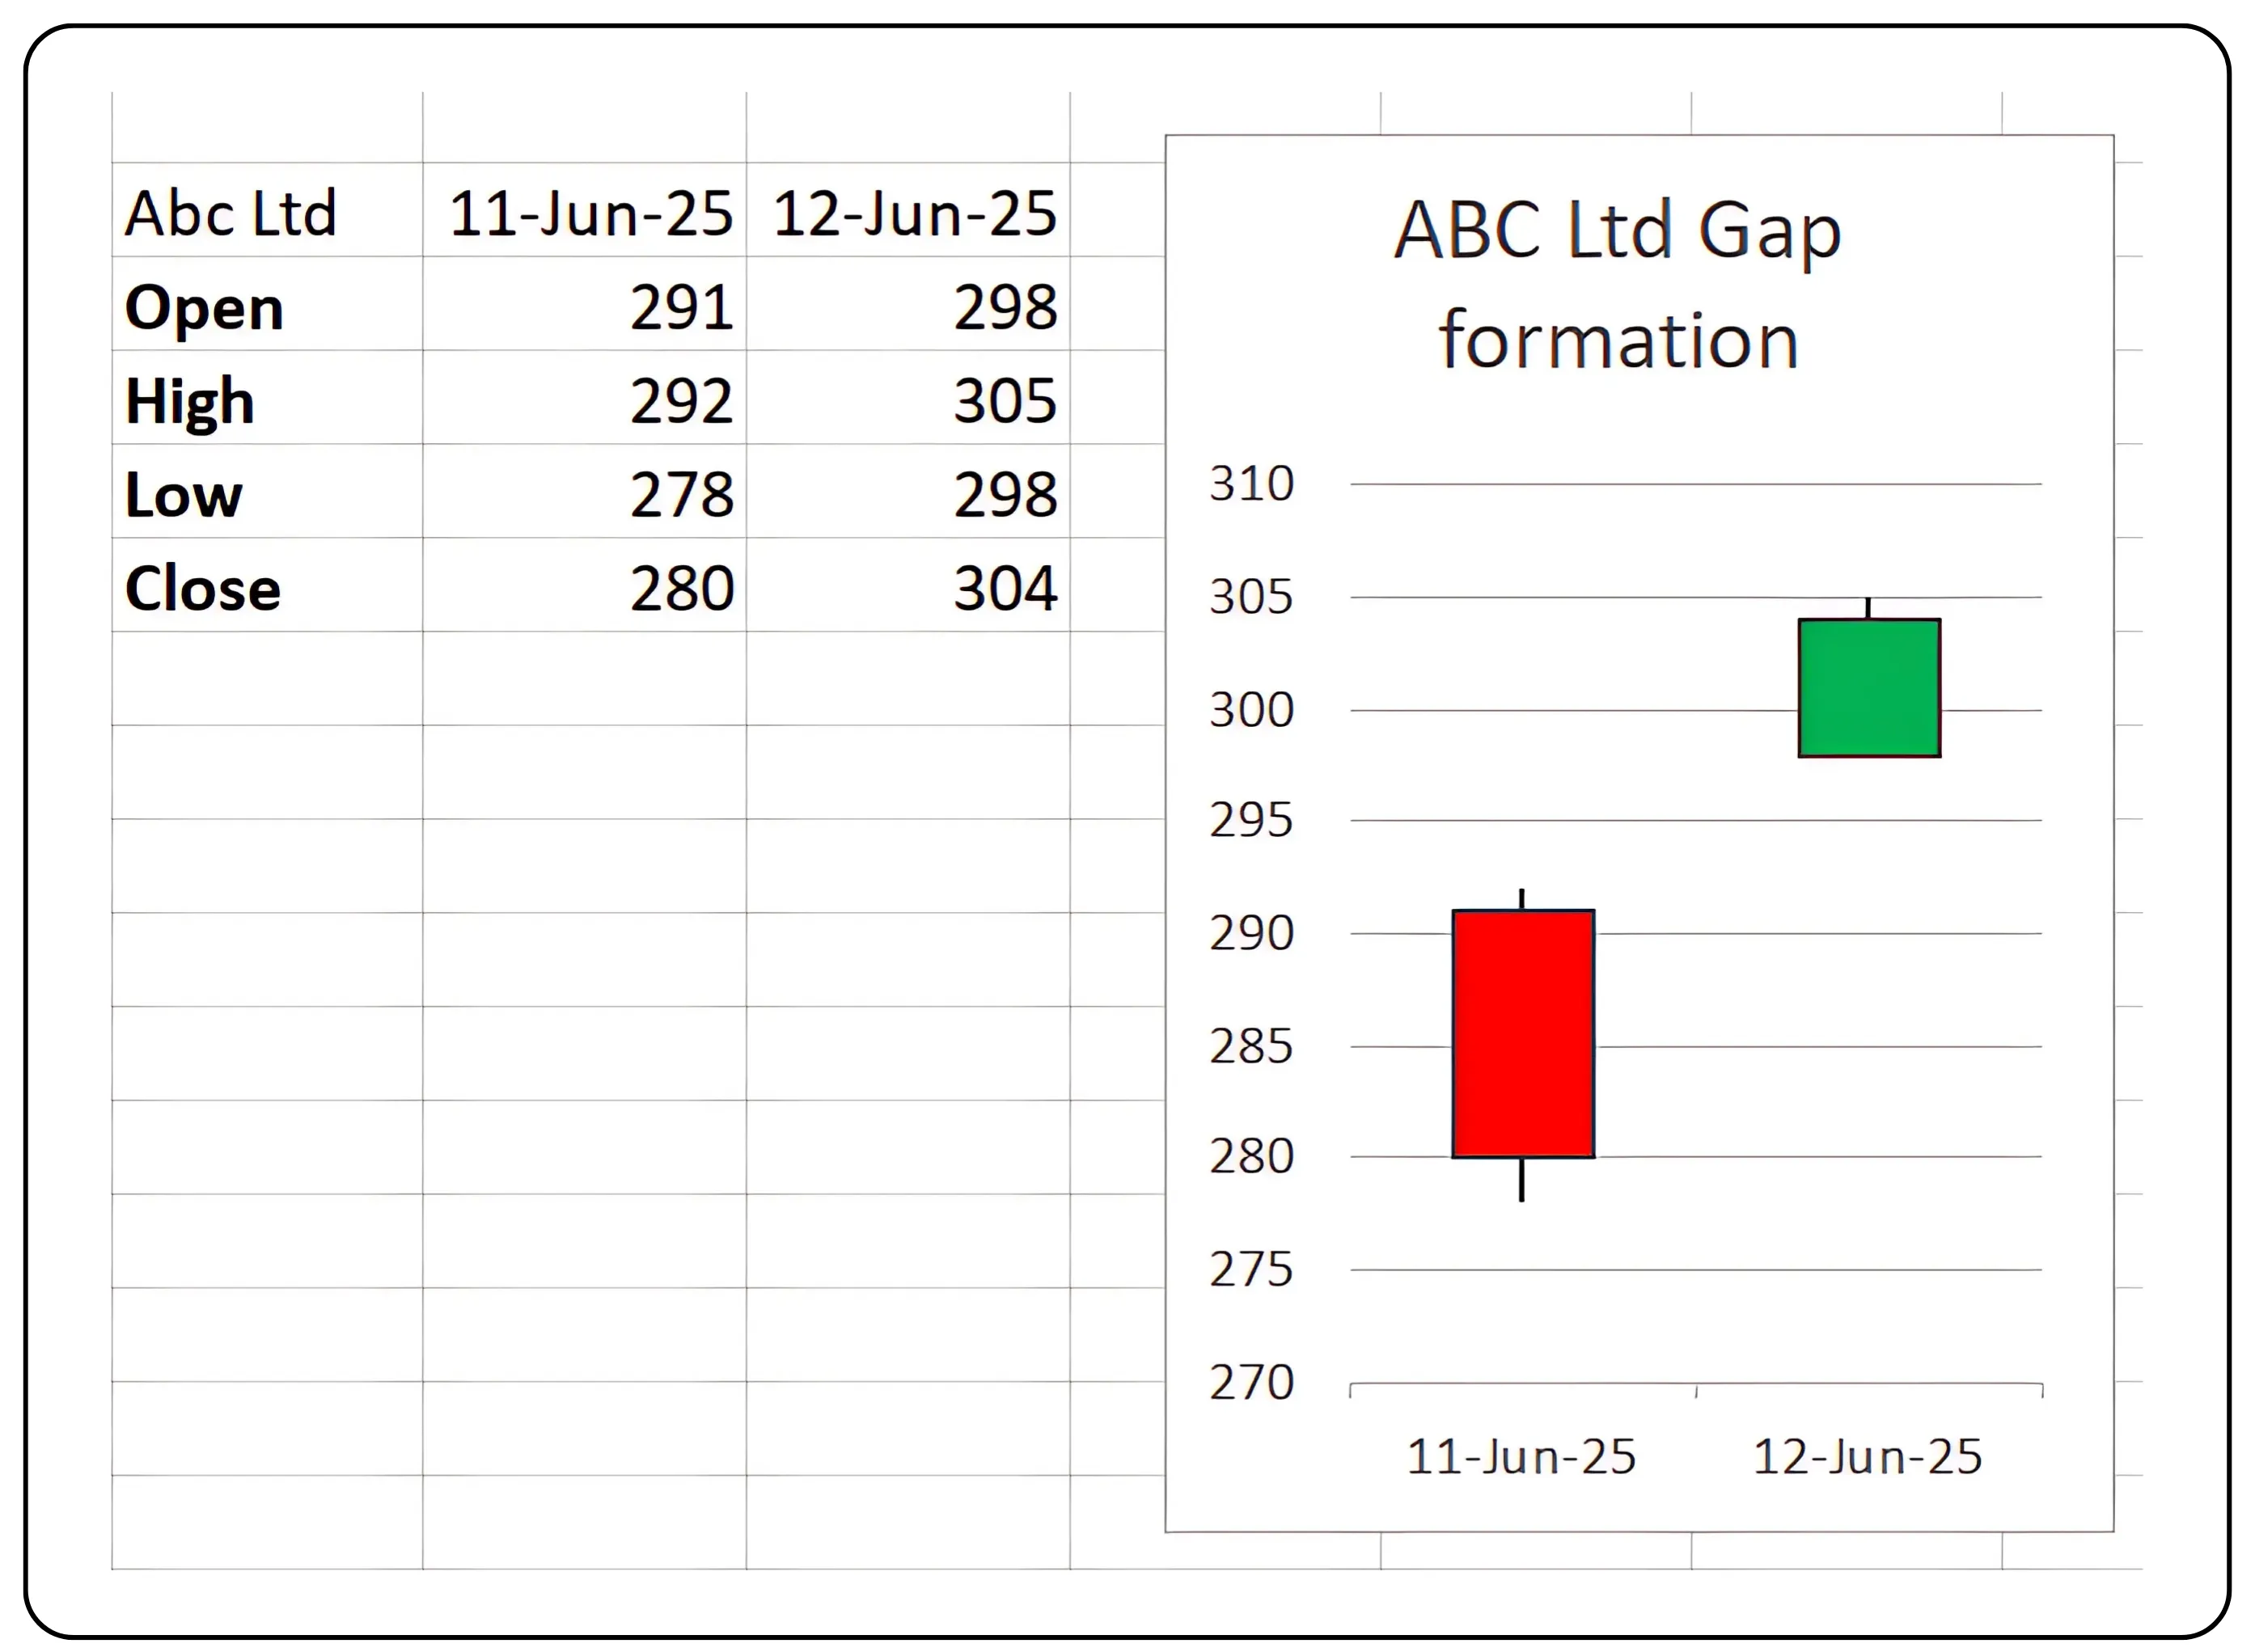Select the 'Close' row label

click(203, 588)
